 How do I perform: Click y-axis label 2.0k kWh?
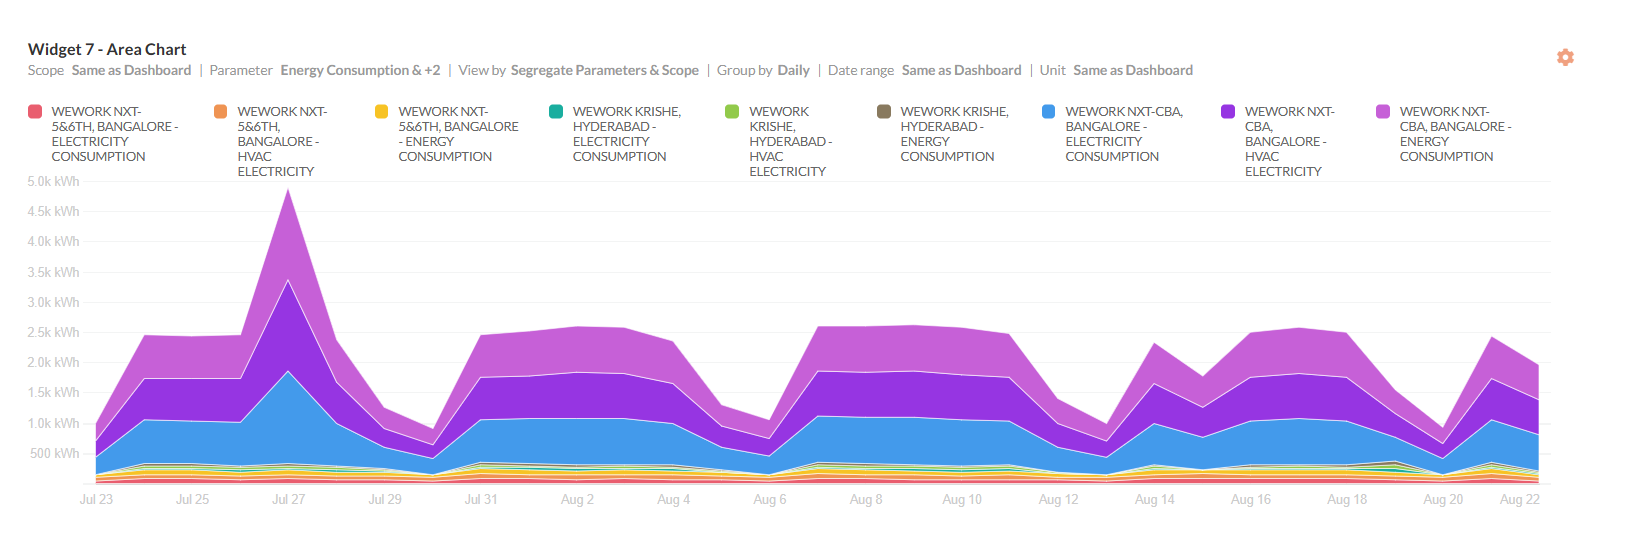click(53, 362)
